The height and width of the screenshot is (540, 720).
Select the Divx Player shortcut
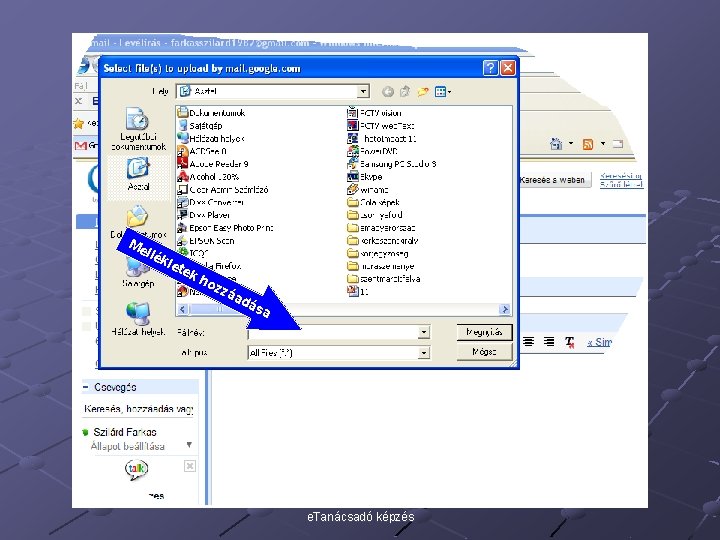coord(204,215)
